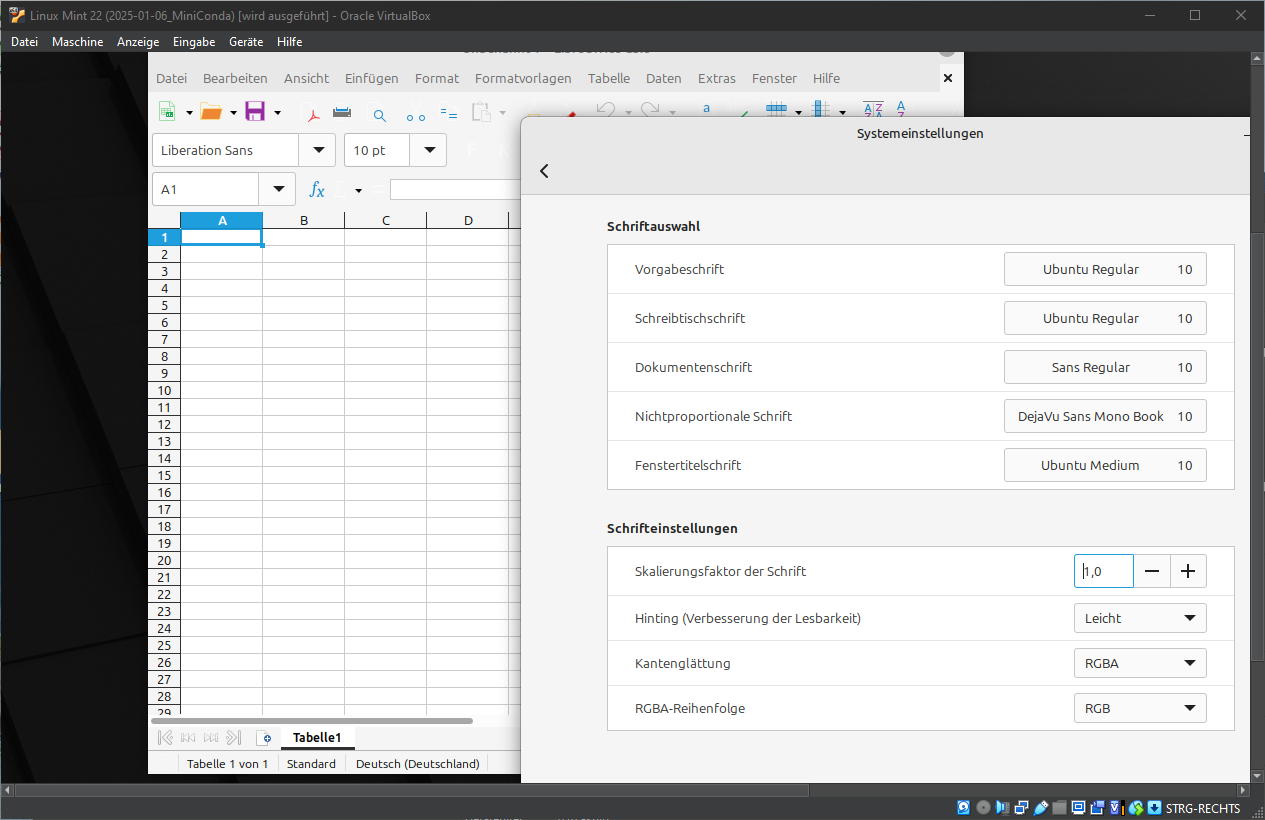Click the VirtualBox audio status icon
This screenshot has height=820, width=1265.
1003,808
